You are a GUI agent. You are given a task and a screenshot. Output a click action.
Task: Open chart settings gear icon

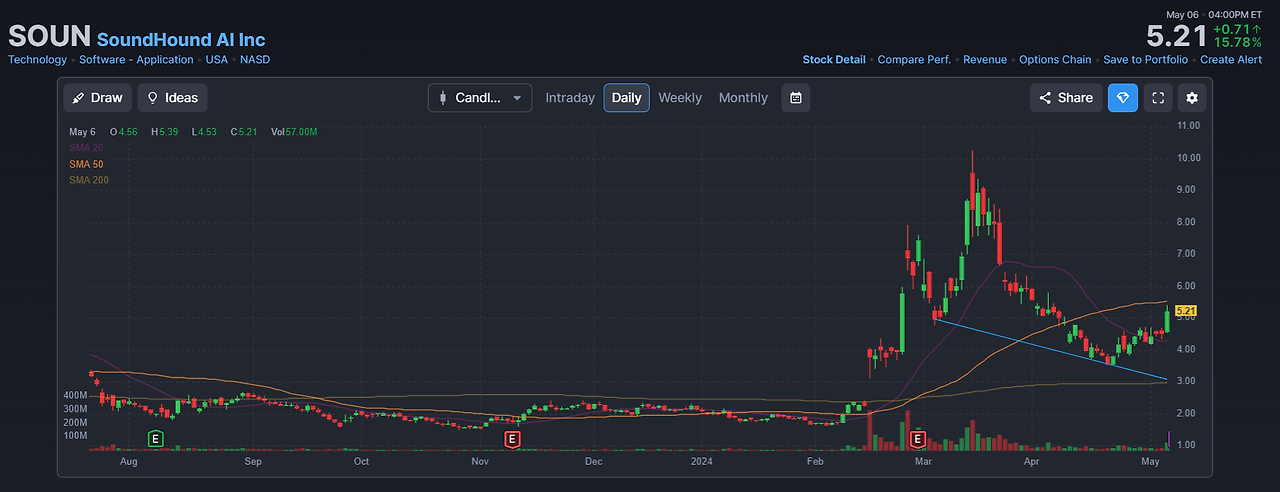(1192, 97)
